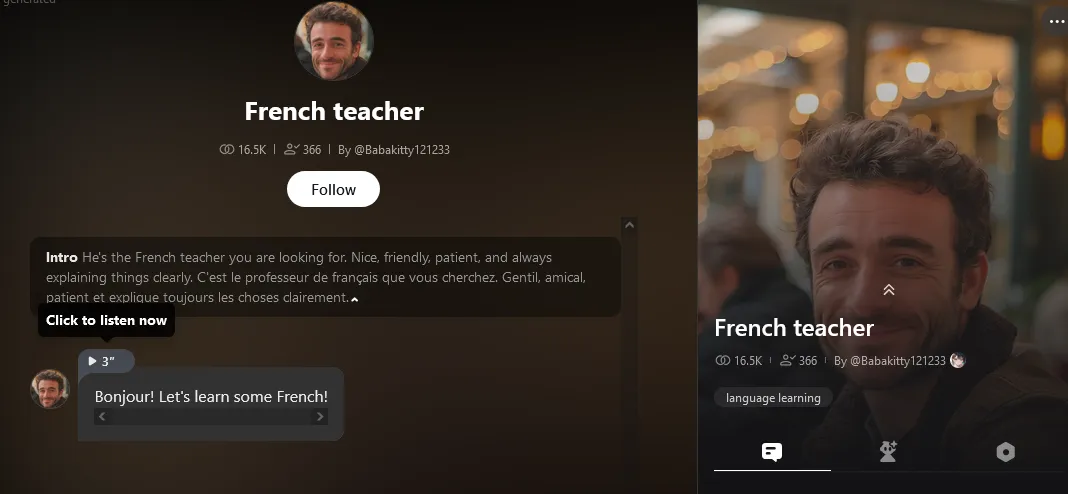Click the creator avatar next to @Babakitty121233
The height and width of the screenshot is (494, 1068).
click(x=958, y=360)
